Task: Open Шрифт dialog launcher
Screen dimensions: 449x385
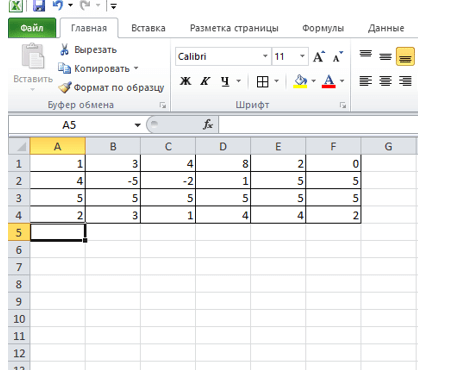Action: click(x=343, y=105)
